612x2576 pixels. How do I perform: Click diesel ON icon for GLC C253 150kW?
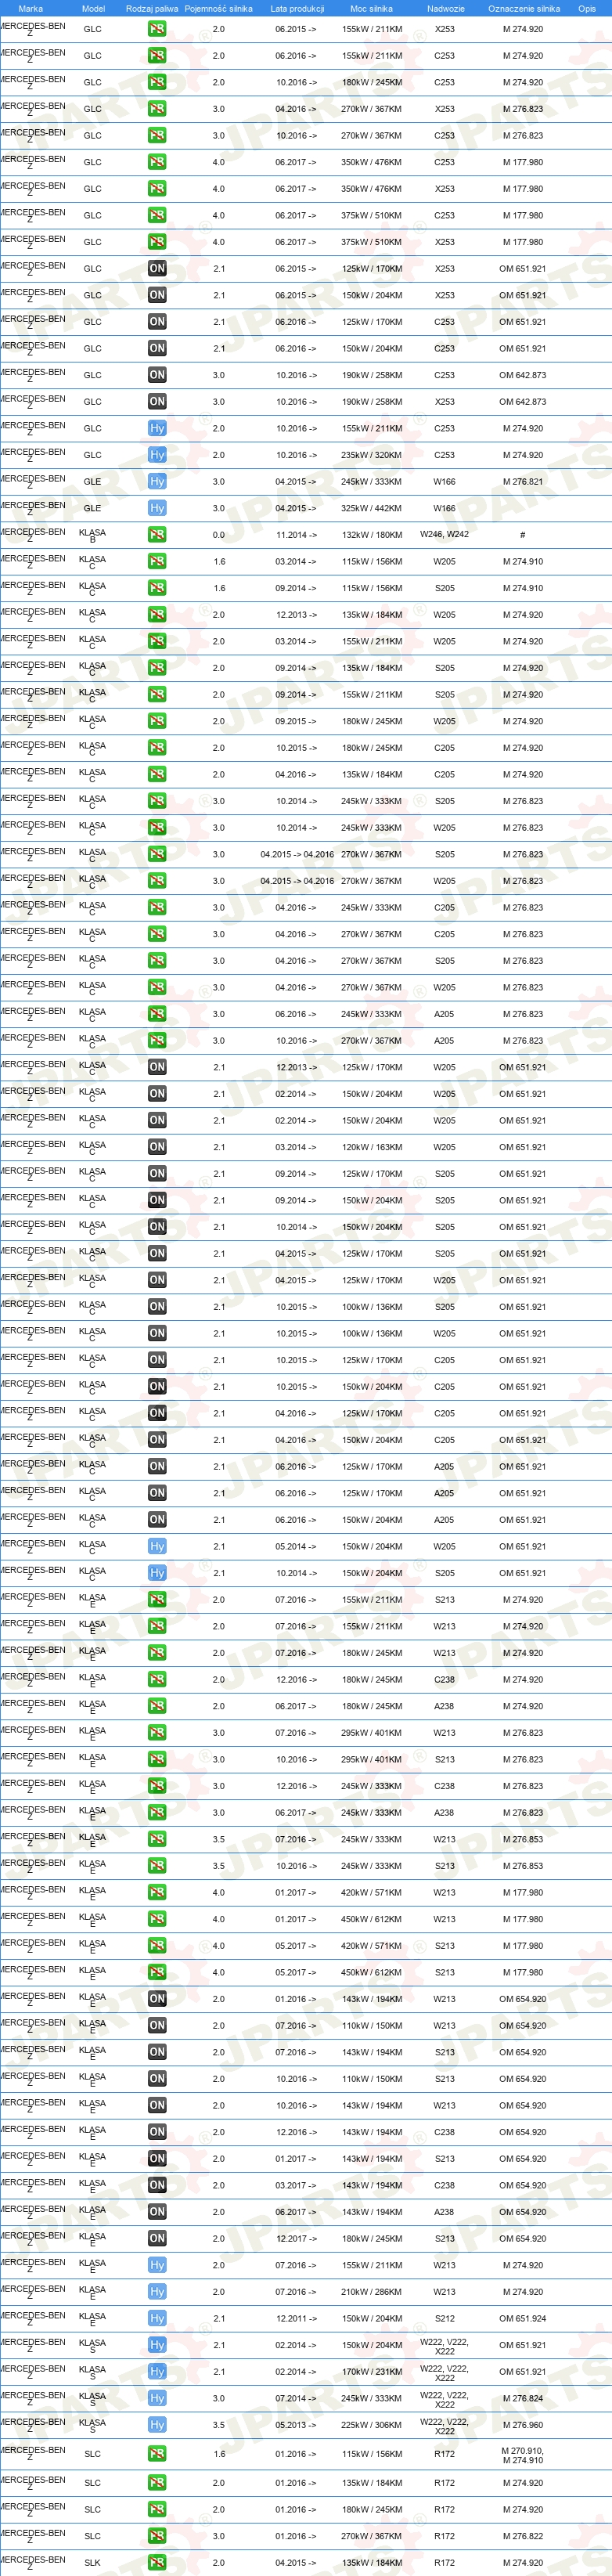coord(157,348)
